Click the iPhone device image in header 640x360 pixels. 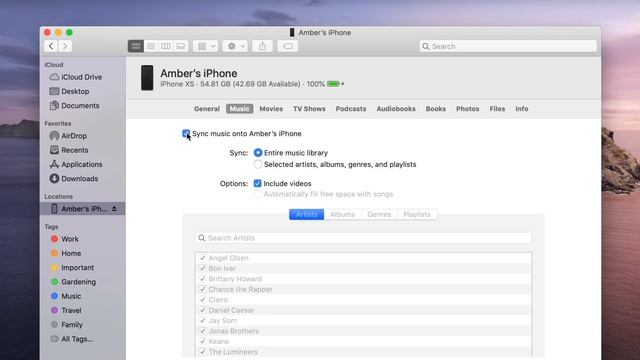pyautogui.click(x=147, y=78)
